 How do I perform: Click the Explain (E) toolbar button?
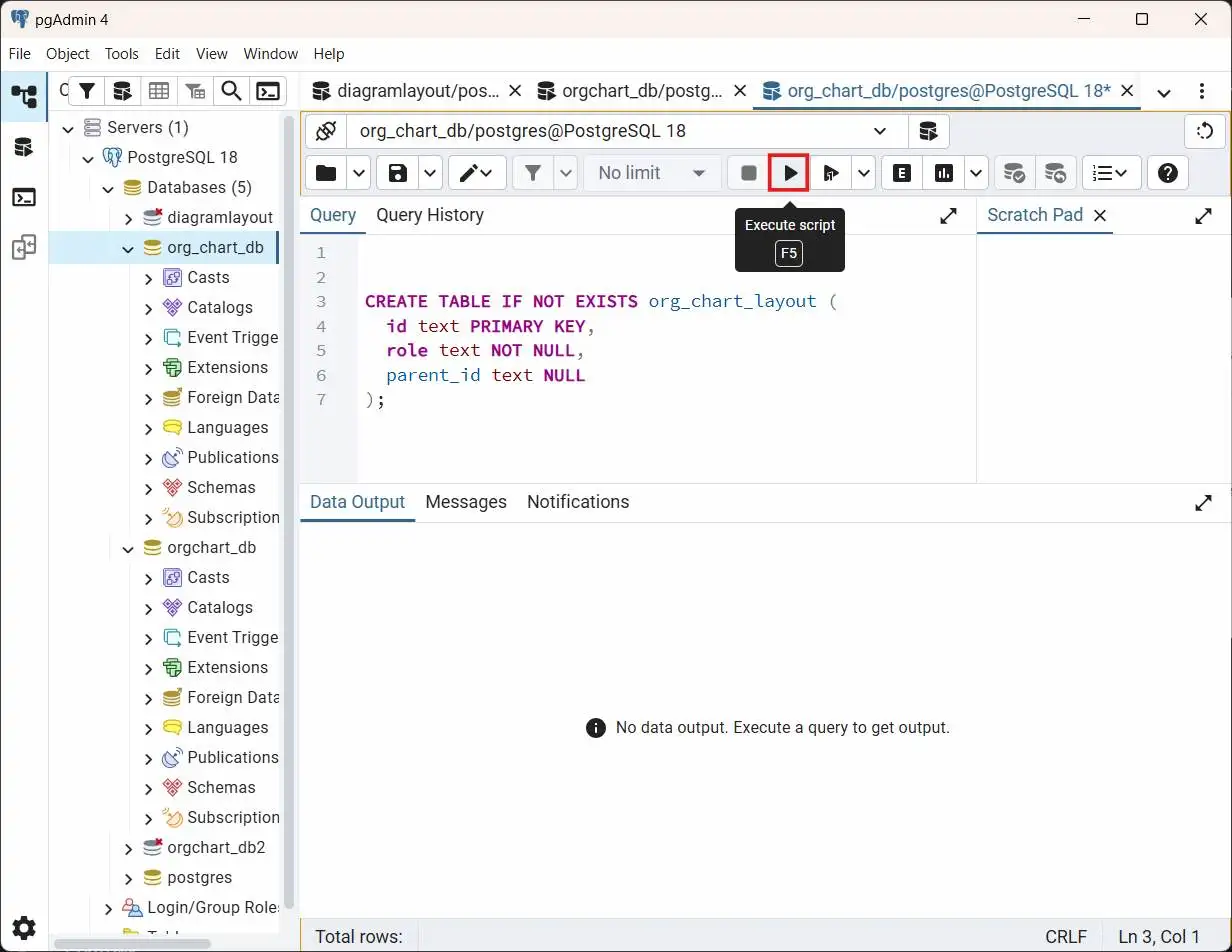tap(901, 173)
